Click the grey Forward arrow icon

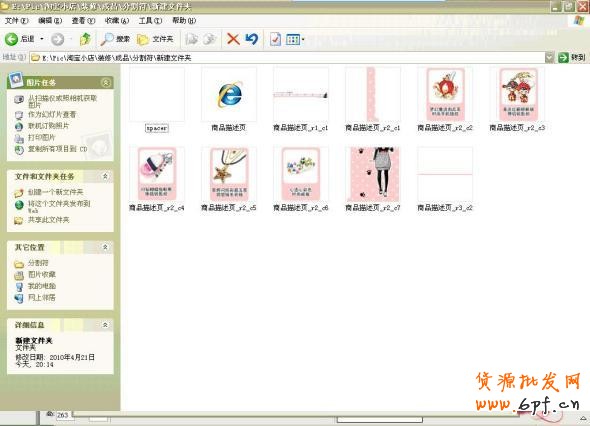pyautogui.click(x=58, y=39)
